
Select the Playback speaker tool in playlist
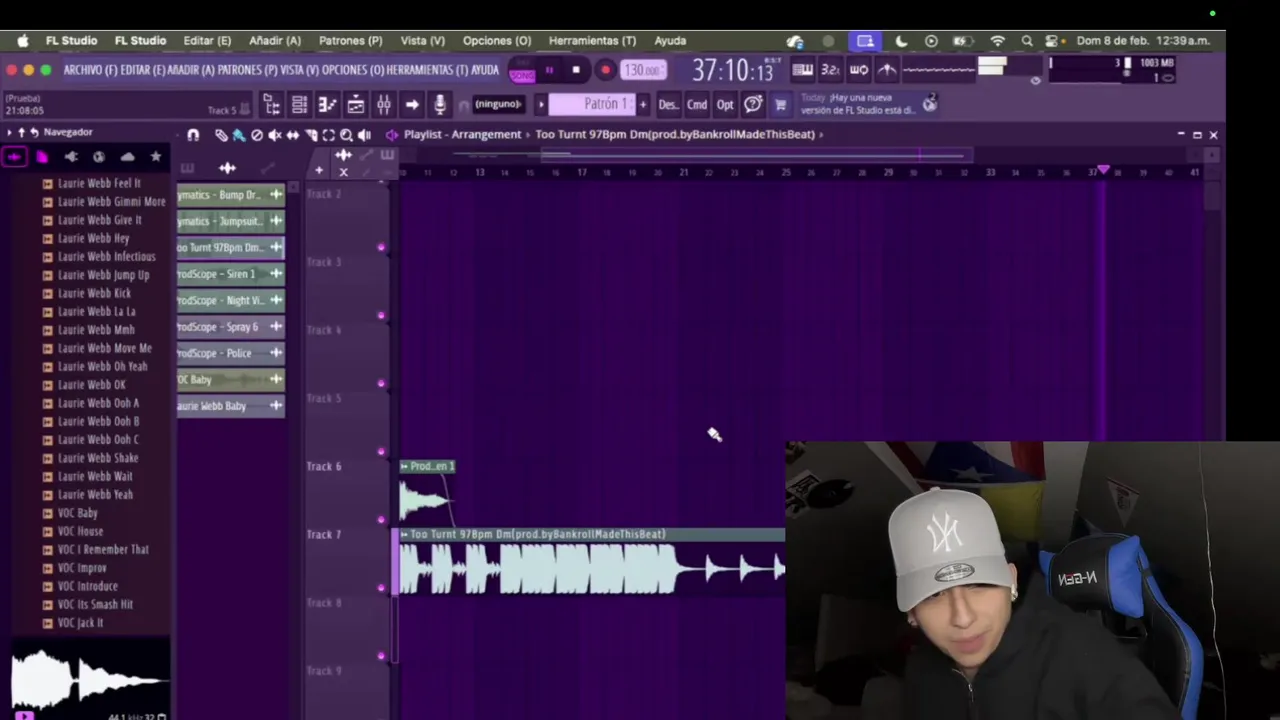pyautogui.click(x=364, y=135)
